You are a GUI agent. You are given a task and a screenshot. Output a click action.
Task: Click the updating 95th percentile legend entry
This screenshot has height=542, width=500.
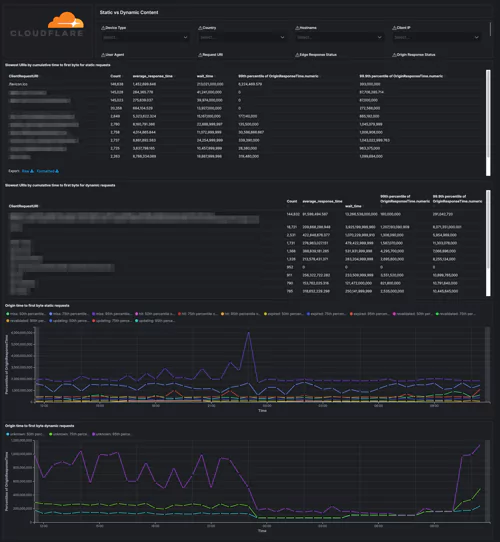pos(155,321)
